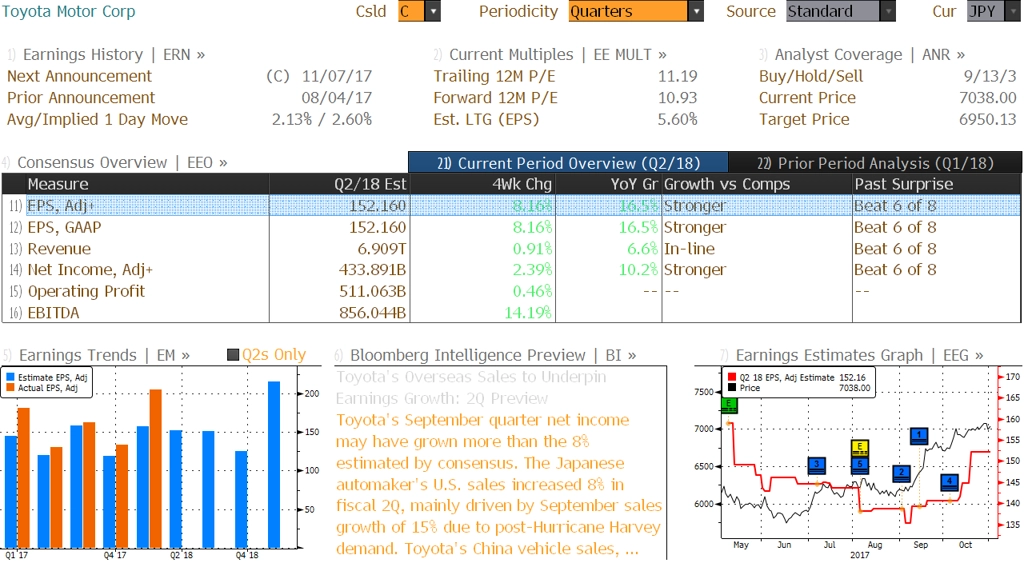This screenshot has height=563, width=1024.
Task: Open the Csld dropdown arrow
Action: pos(433,11)
